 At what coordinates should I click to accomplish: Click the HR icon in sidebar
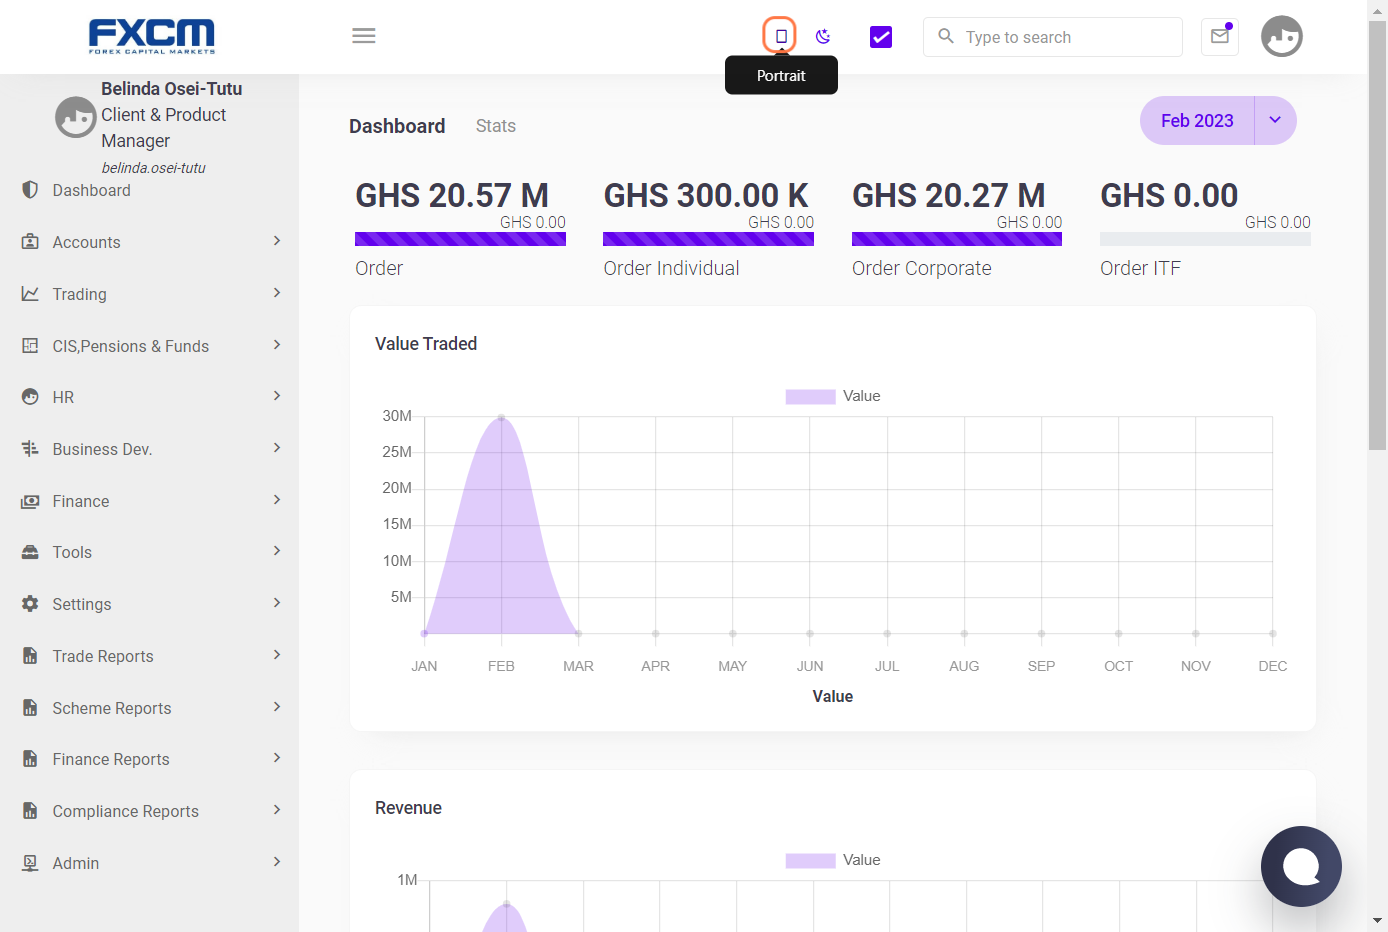click(x=30, y=397)
